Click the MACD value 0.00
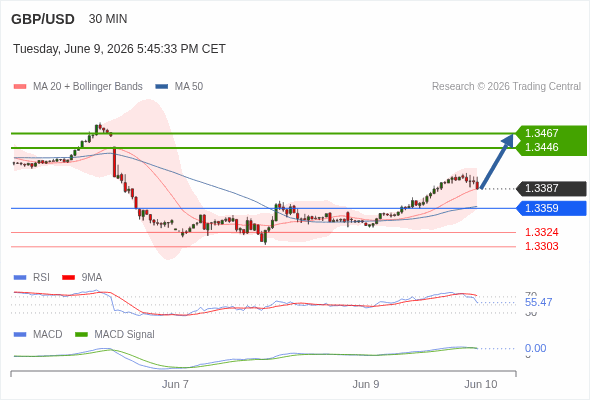The height and width of the screenshot is (400, 590). pyautogui.click(x=535, y=348)
